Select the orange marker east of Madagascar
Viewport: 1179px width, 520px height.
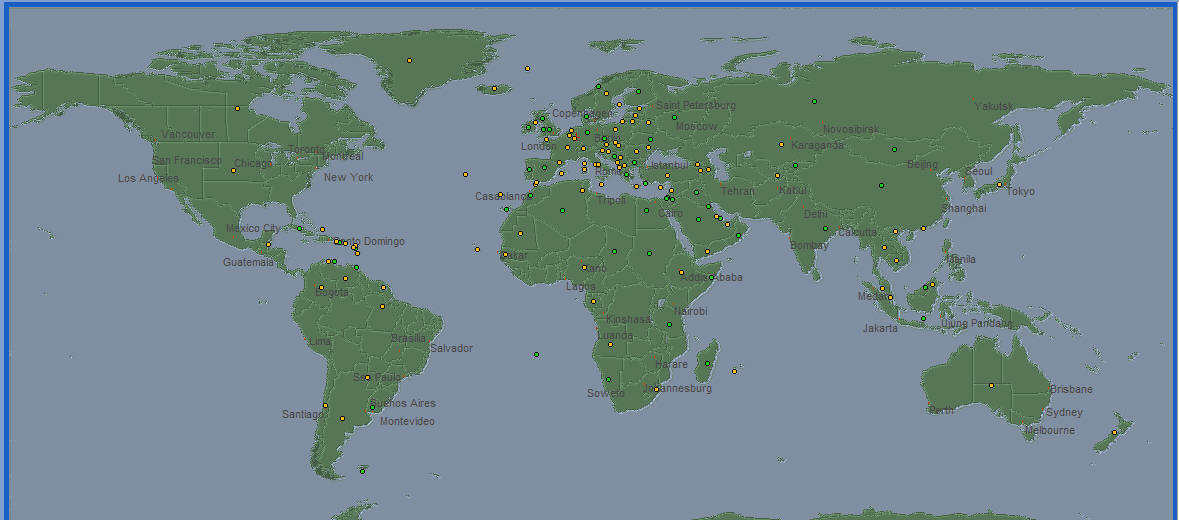click(x=734, y=371)
